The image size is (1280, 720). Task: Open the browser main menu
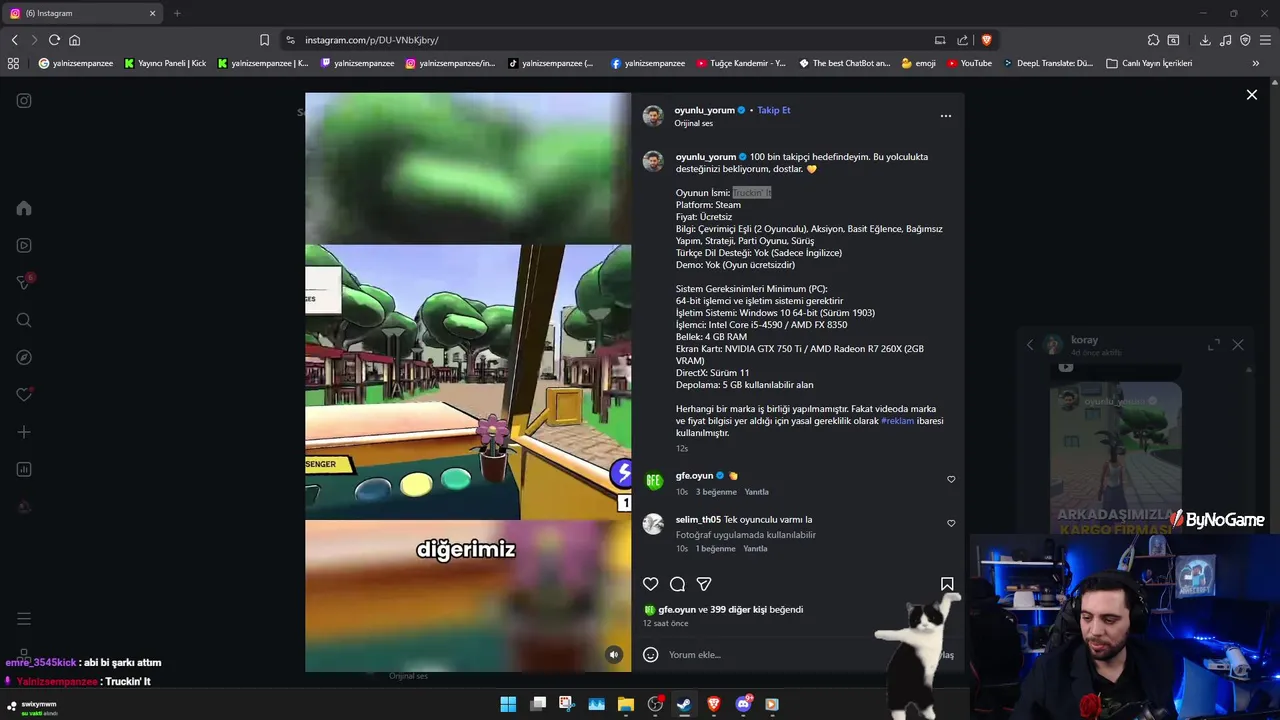click(x=1265, y=40)
